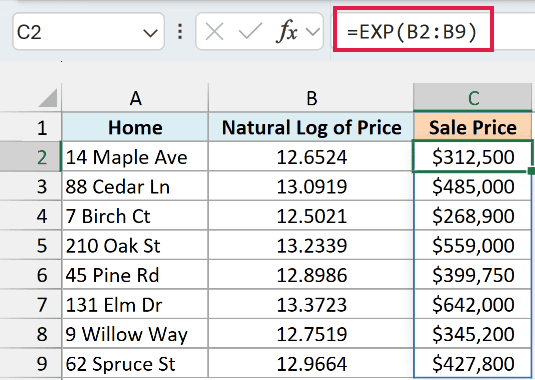This screenshot has width=535, height=380.
Task: Select cell with value 13.3723
Action: pos(311,304)
